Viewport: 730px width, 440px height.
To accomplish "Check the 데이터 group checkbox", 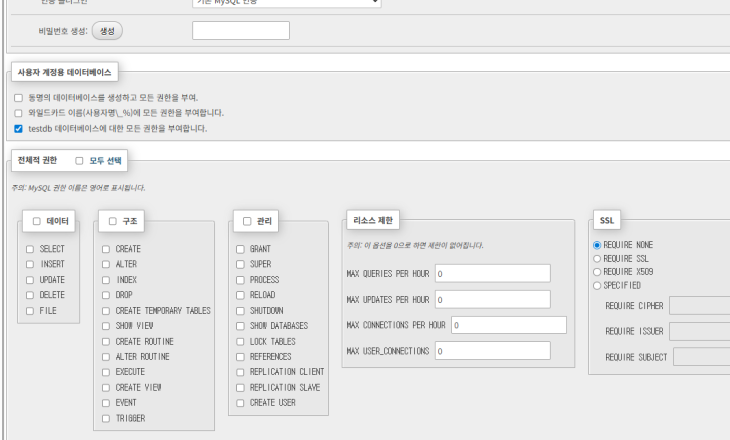I will 37,221.
